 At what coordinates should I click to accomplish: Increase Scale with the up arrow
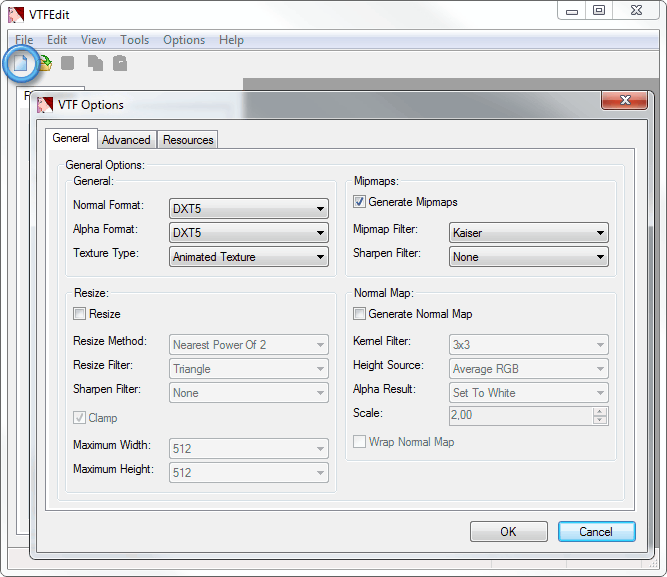point(600,411)
